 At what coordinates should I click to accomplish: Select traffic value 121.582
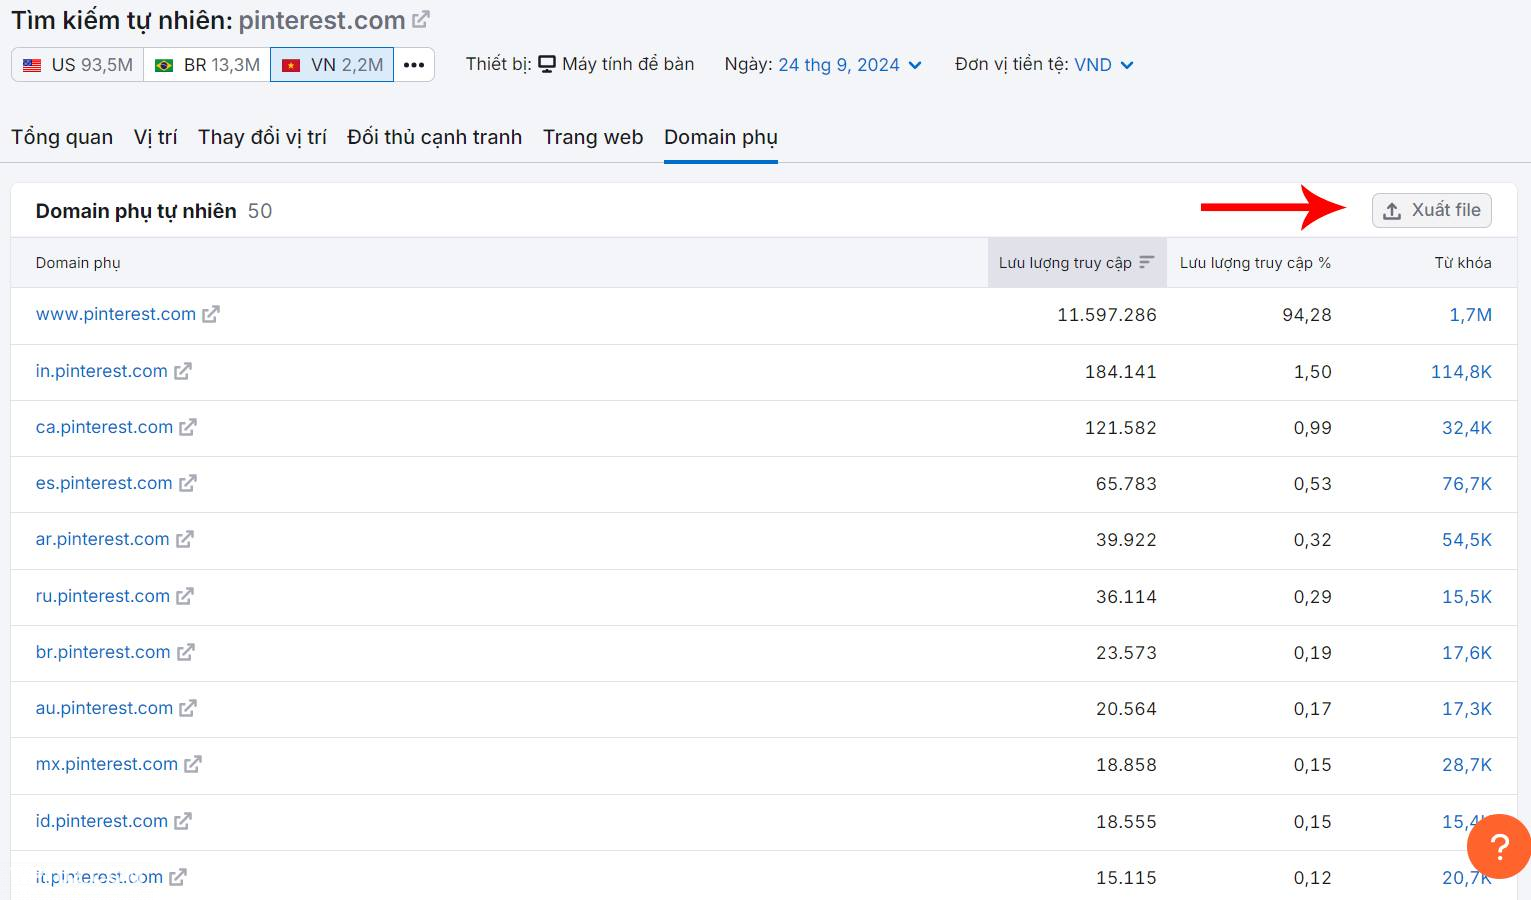pos(1121,428)
